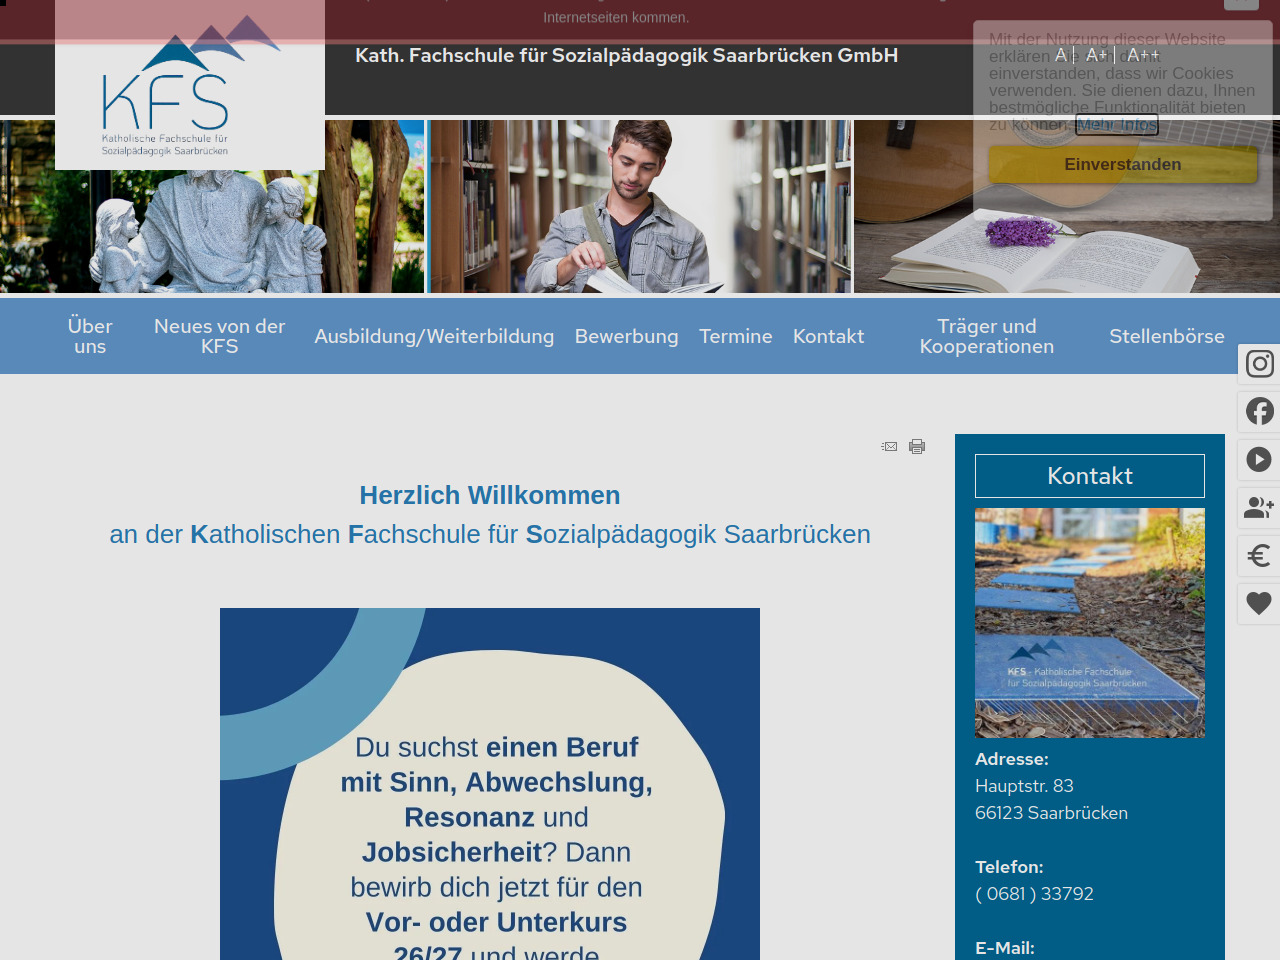This screenshot has height=960, width=1280.
Task: Open Termine in the navigation bar
Action: tap(735, 337)
